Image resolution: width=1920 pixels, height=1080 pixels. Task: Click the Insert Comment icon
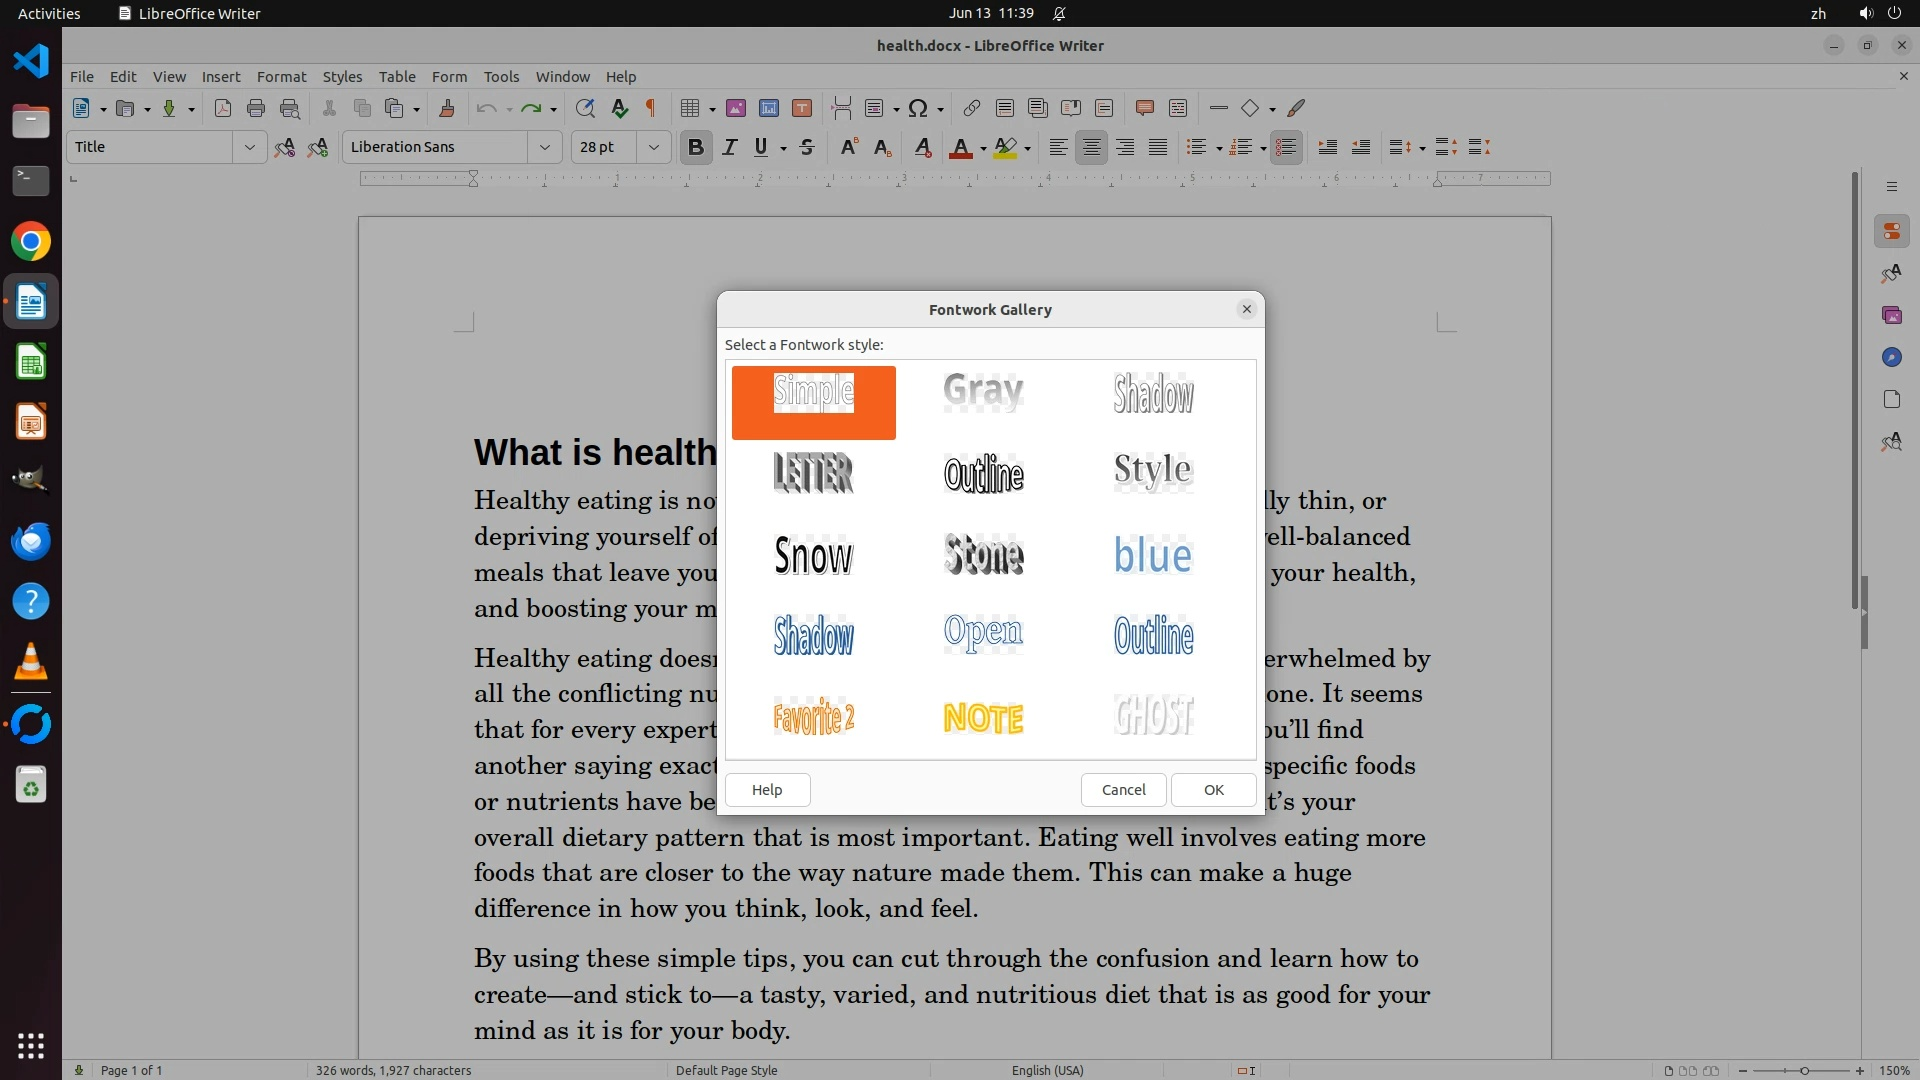[1145, 108]
